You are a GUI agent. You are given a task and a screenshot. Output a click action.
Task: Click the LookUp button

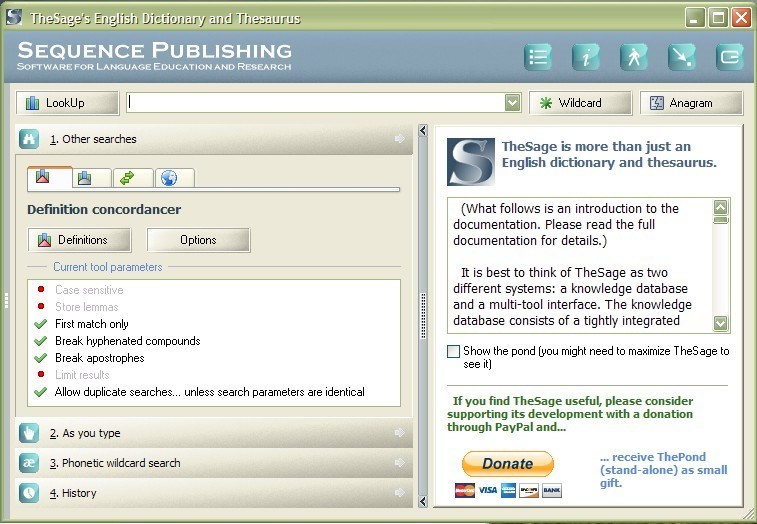pyautogui.click(x=67, y=103)
